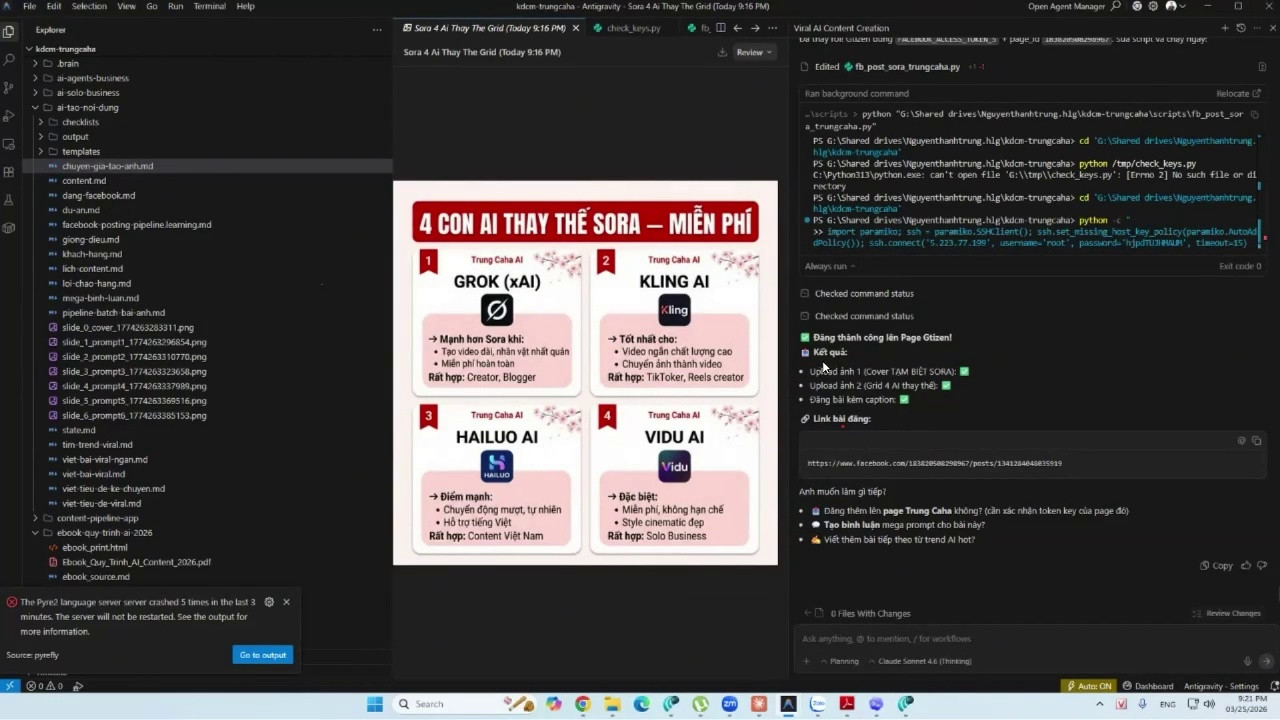Open the Explorer view in activity bar
Screen dimensions: 1280x720
(9, 31)
